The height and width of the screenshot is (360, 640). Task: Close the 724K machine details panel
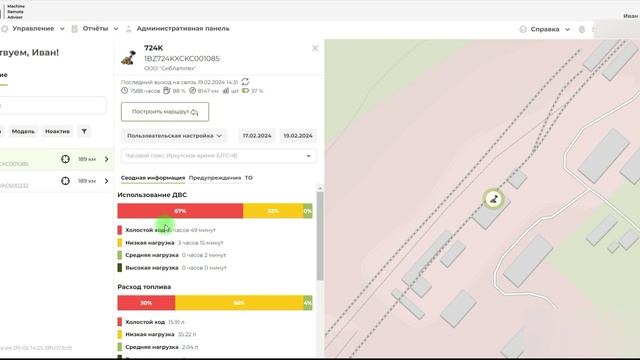coord(315,48)
